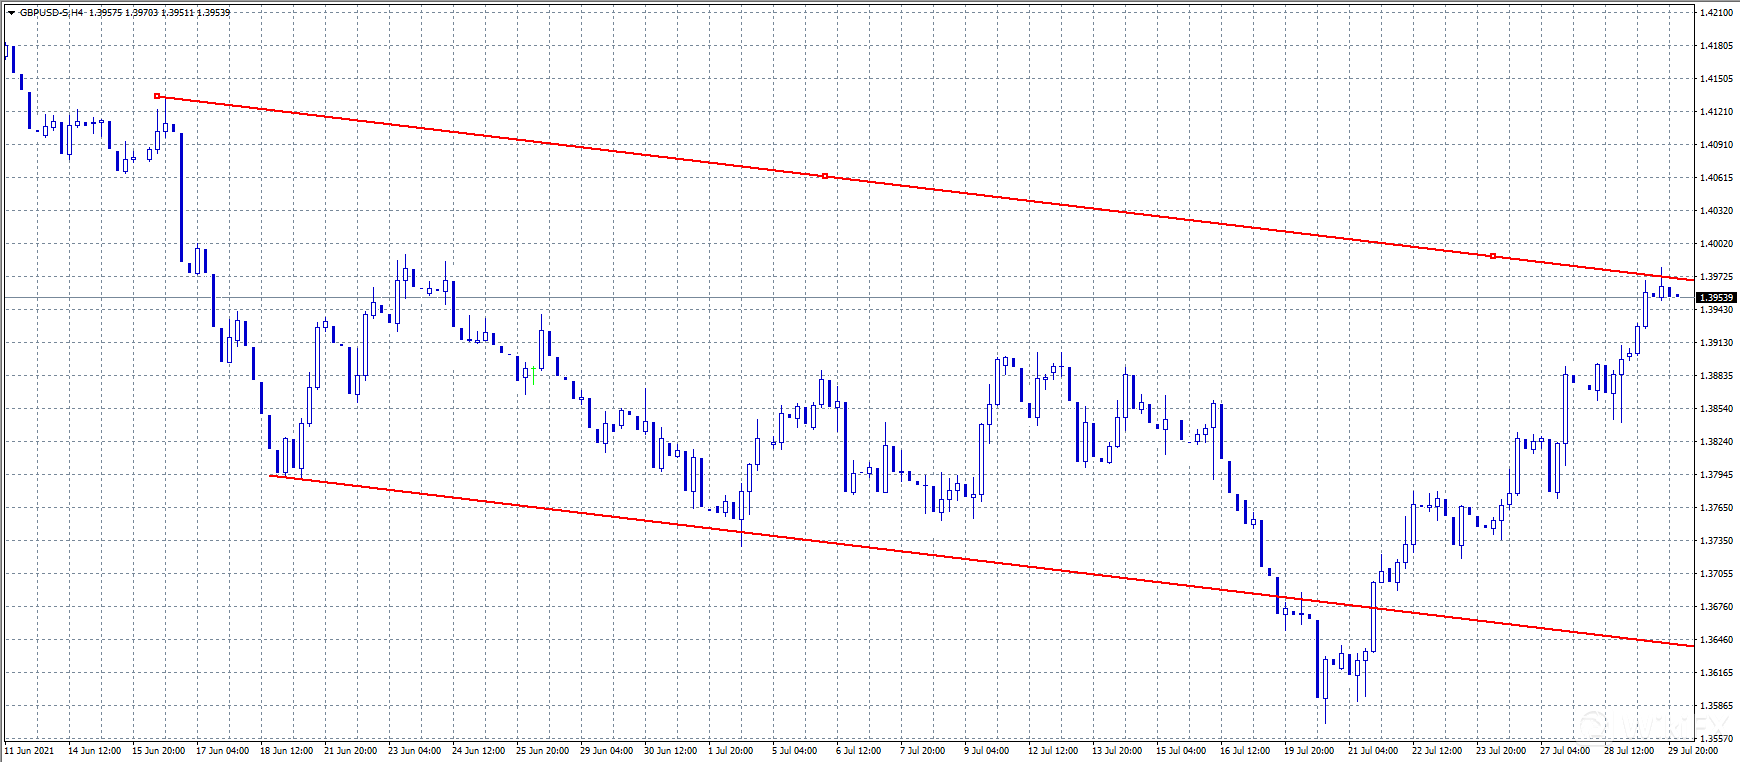The image size is (1740, 762).
Task: Click the 21 Jul 04:00 time axis label
Action: (x=1374, y=751)
